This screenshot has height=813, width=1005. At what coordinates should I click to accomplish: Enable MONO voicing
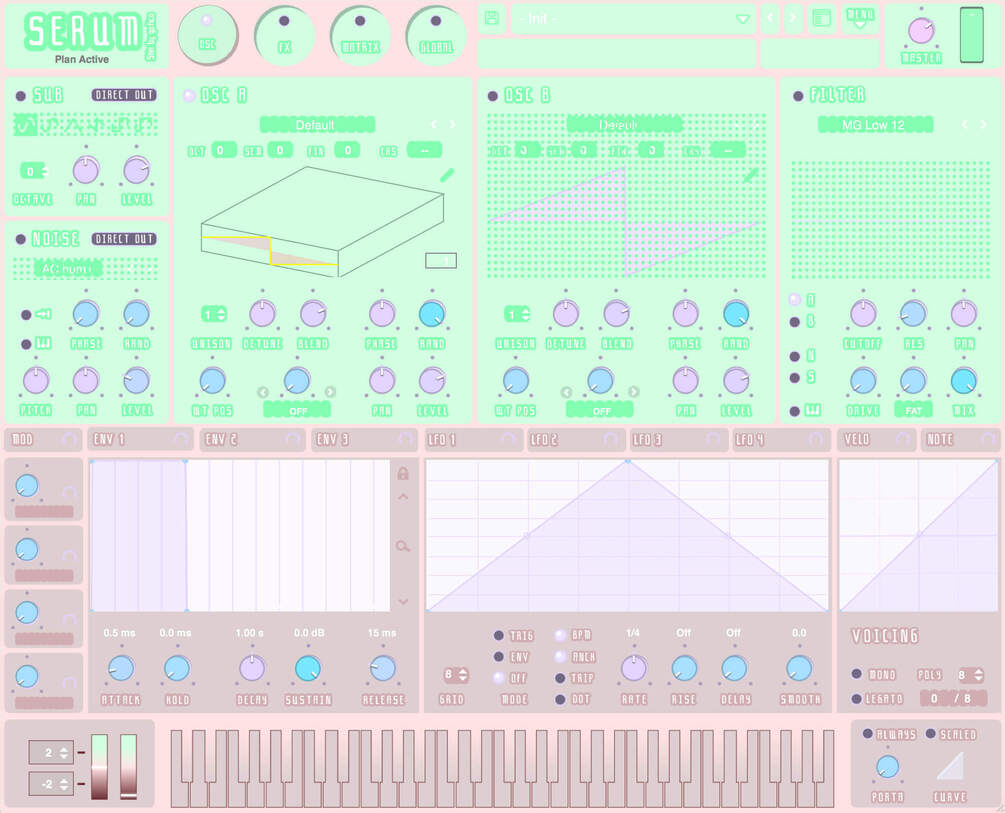point(856,674)
